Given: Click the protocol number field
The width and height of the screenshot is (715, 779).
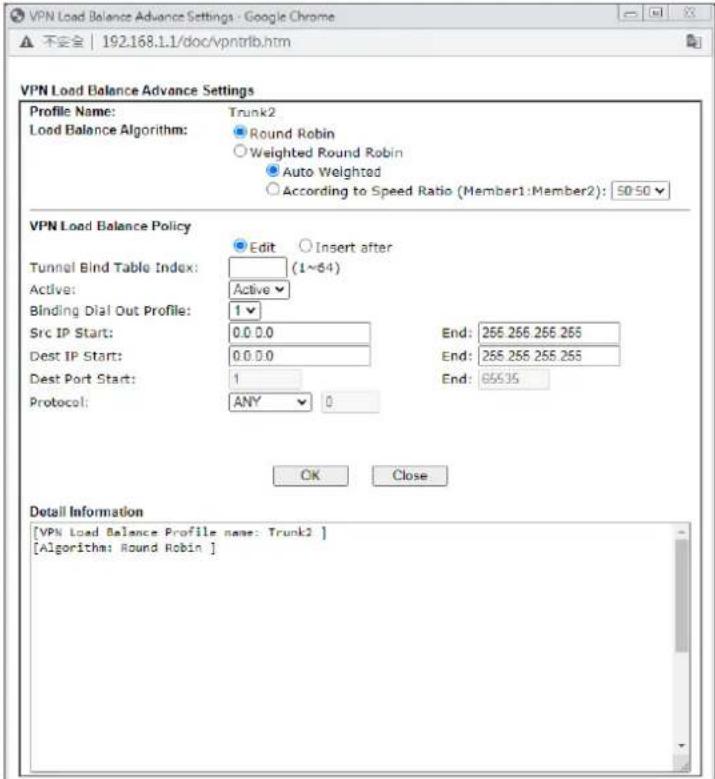Looking at the screenshot, I should (x=350, y=402).
